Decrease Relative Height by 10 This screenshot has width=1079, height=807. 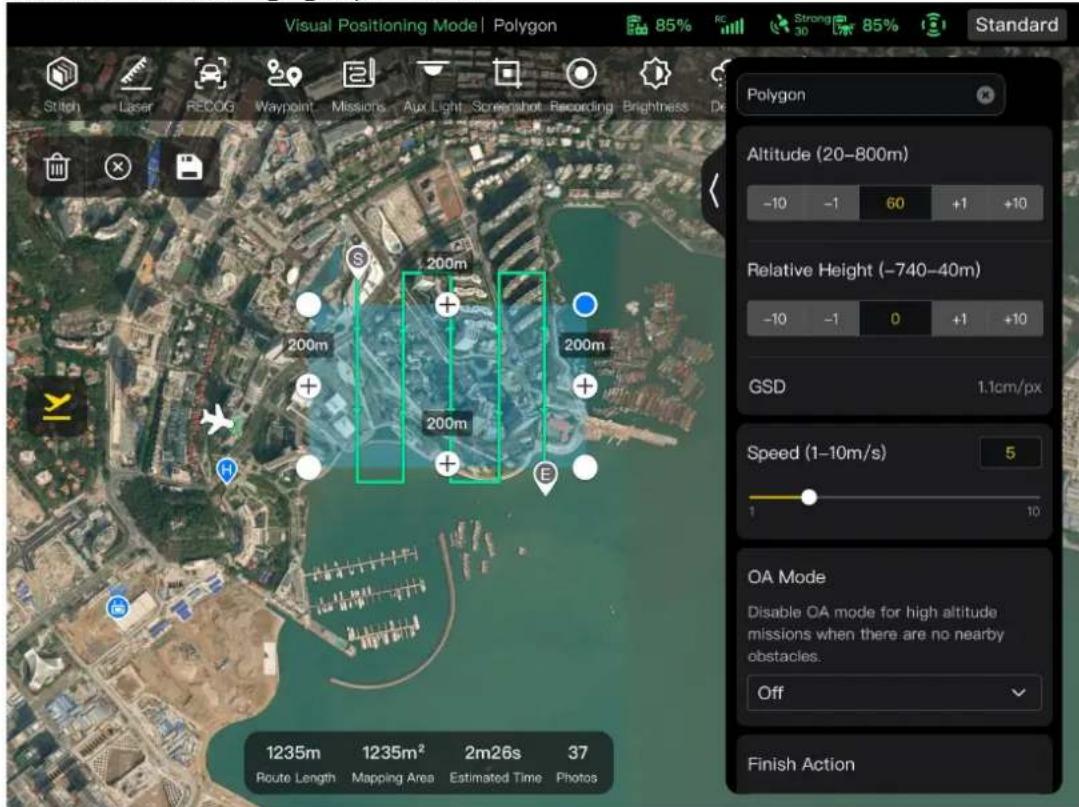(x=775, y=319)
